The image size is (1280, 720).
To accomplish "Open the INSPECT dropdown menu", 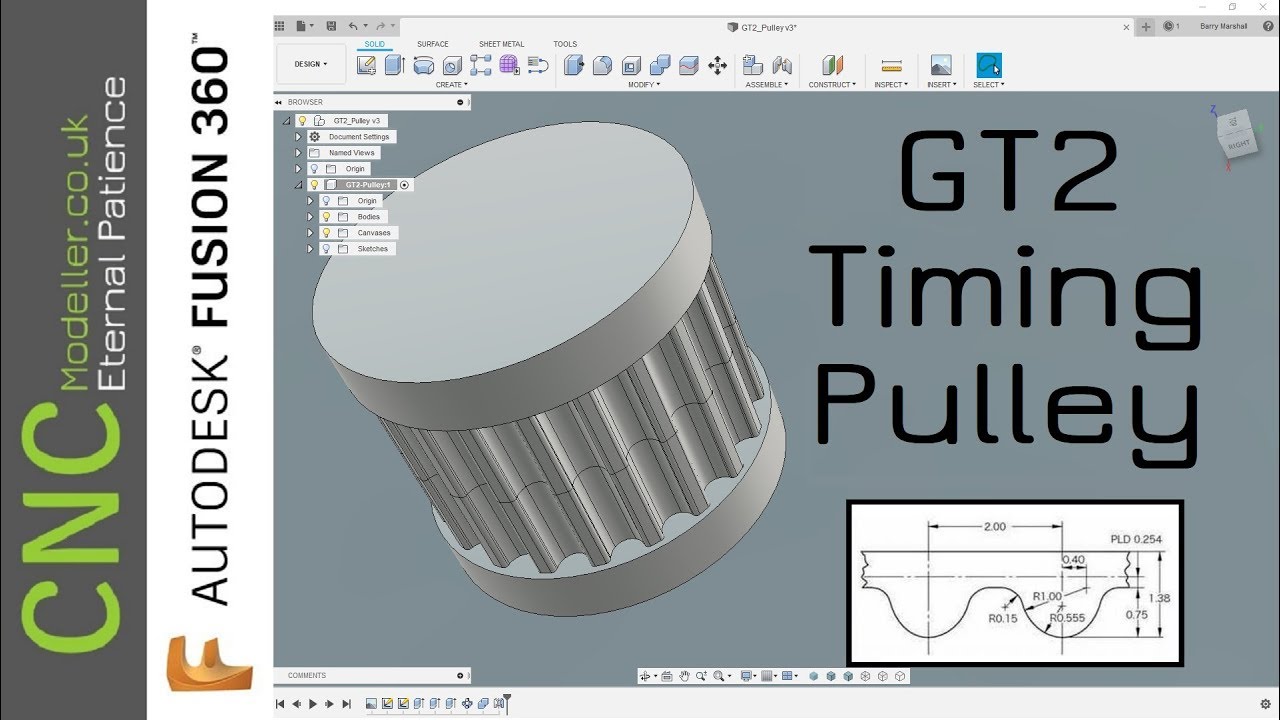I will [891, 85].
